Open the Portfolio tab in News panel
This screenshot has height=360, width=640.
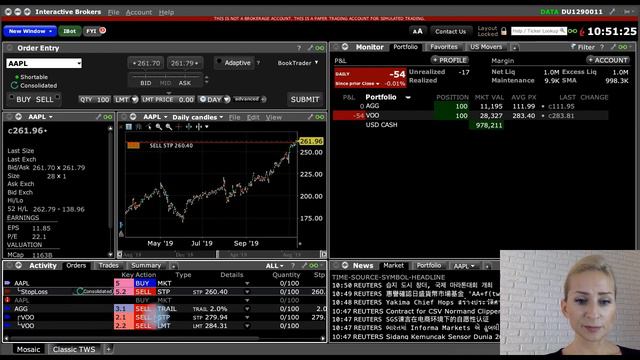pos(429,265)
